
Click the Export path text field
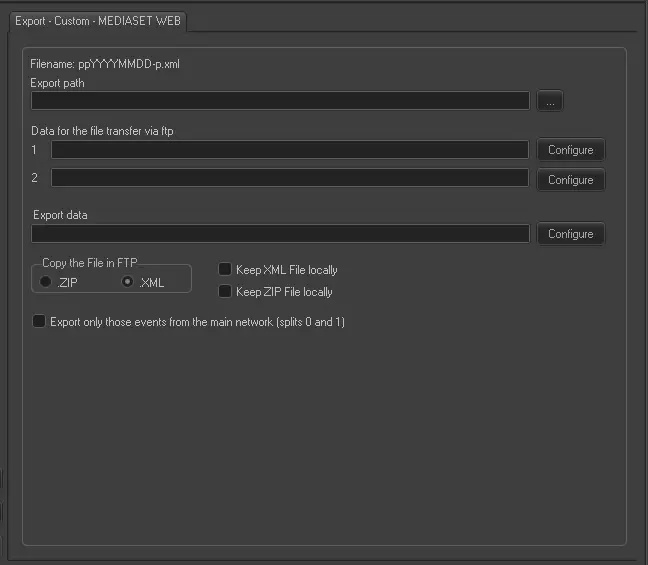[280, 101]
